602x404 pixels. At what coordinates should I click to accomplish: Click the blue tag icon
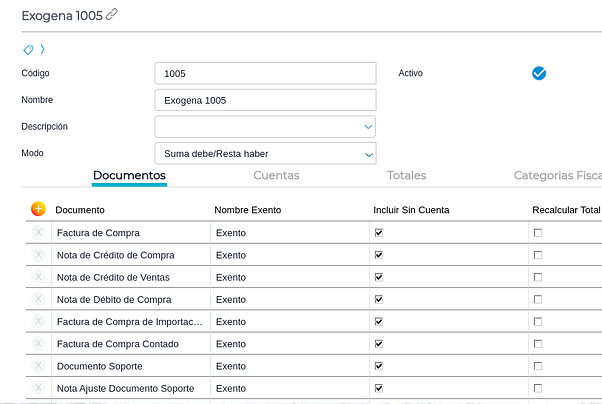28,49
